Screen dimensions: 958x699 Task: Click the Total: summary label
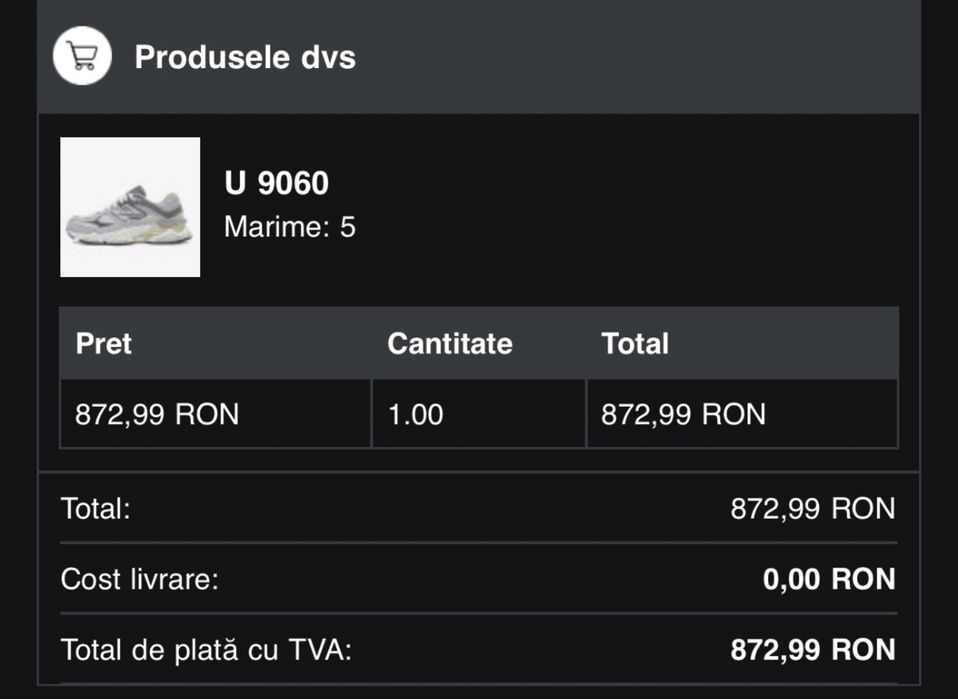95,508
